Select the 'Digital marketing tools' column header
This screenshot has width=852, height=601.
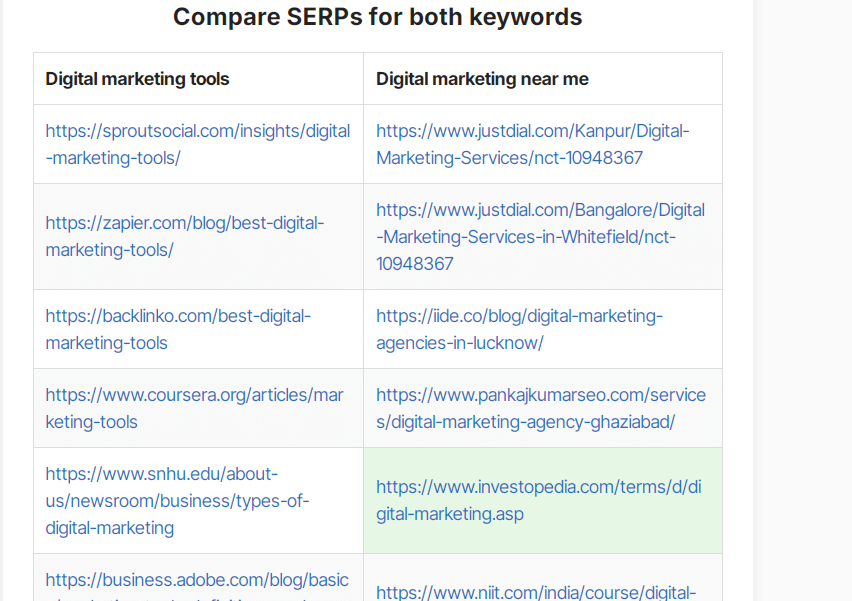point(137,79)
